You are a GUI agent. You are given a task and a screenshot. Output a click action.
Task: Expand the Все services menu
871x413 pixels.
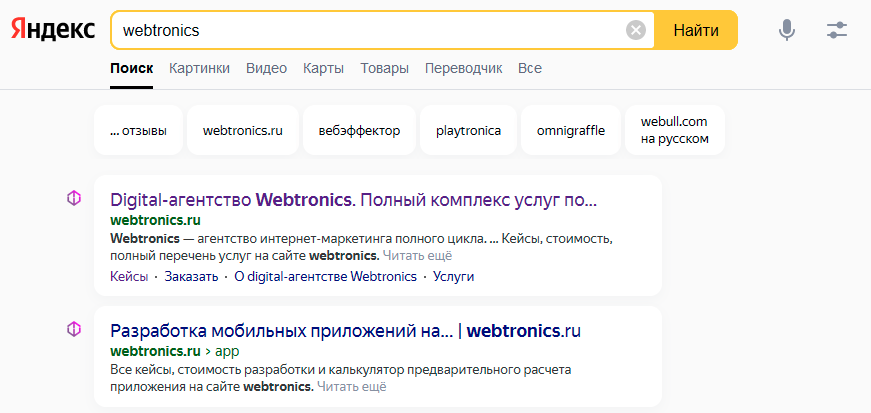[530, 68]
